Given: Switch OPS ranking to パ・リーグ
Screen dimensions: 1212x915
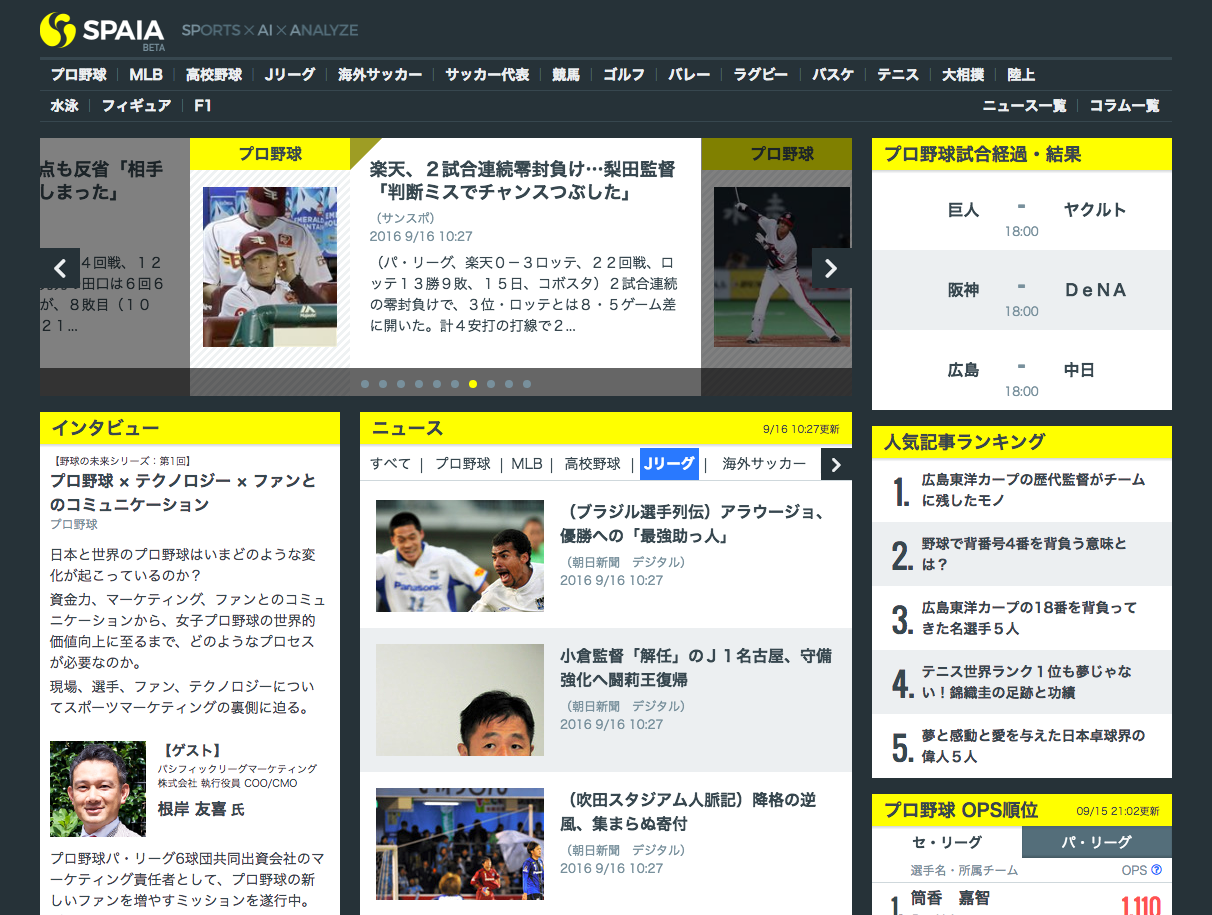Looking at the screenshot, I should click(1097, 842).
